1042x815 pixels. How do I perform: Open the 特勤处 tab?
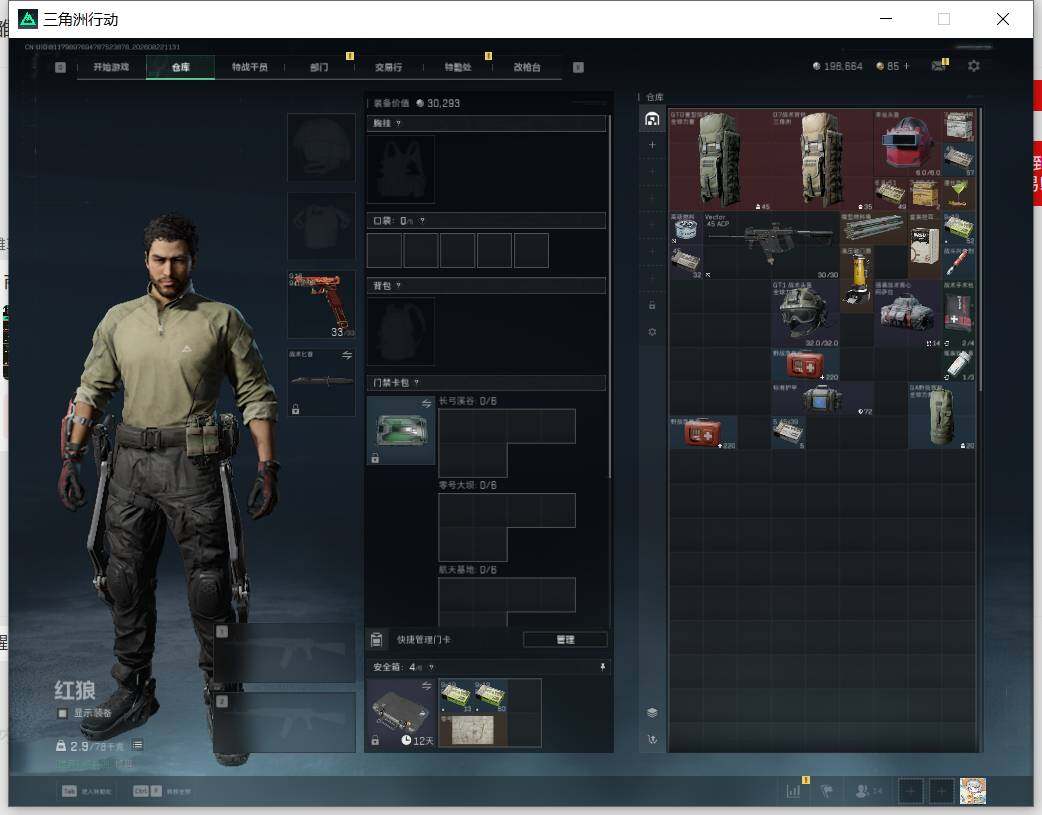458,67
